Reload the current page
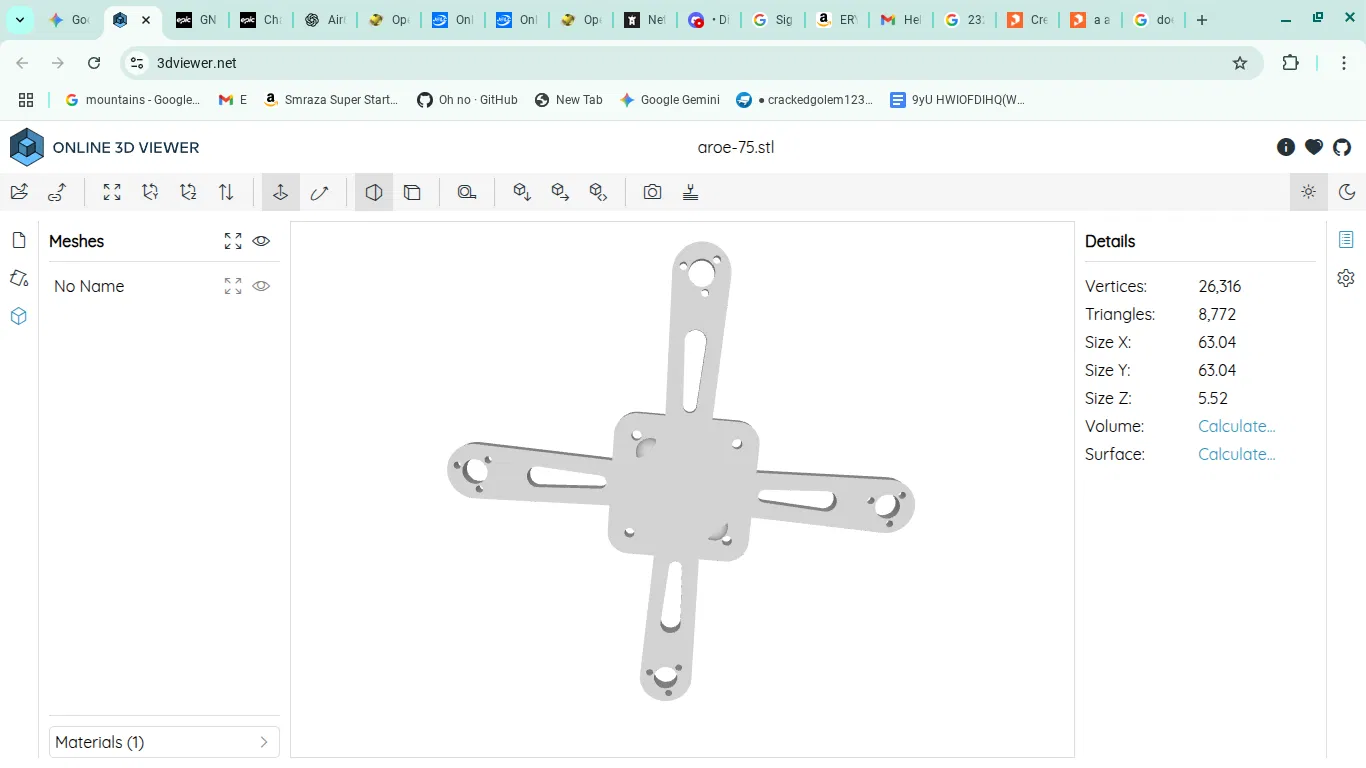1366x768 pixels. (94, 63)
